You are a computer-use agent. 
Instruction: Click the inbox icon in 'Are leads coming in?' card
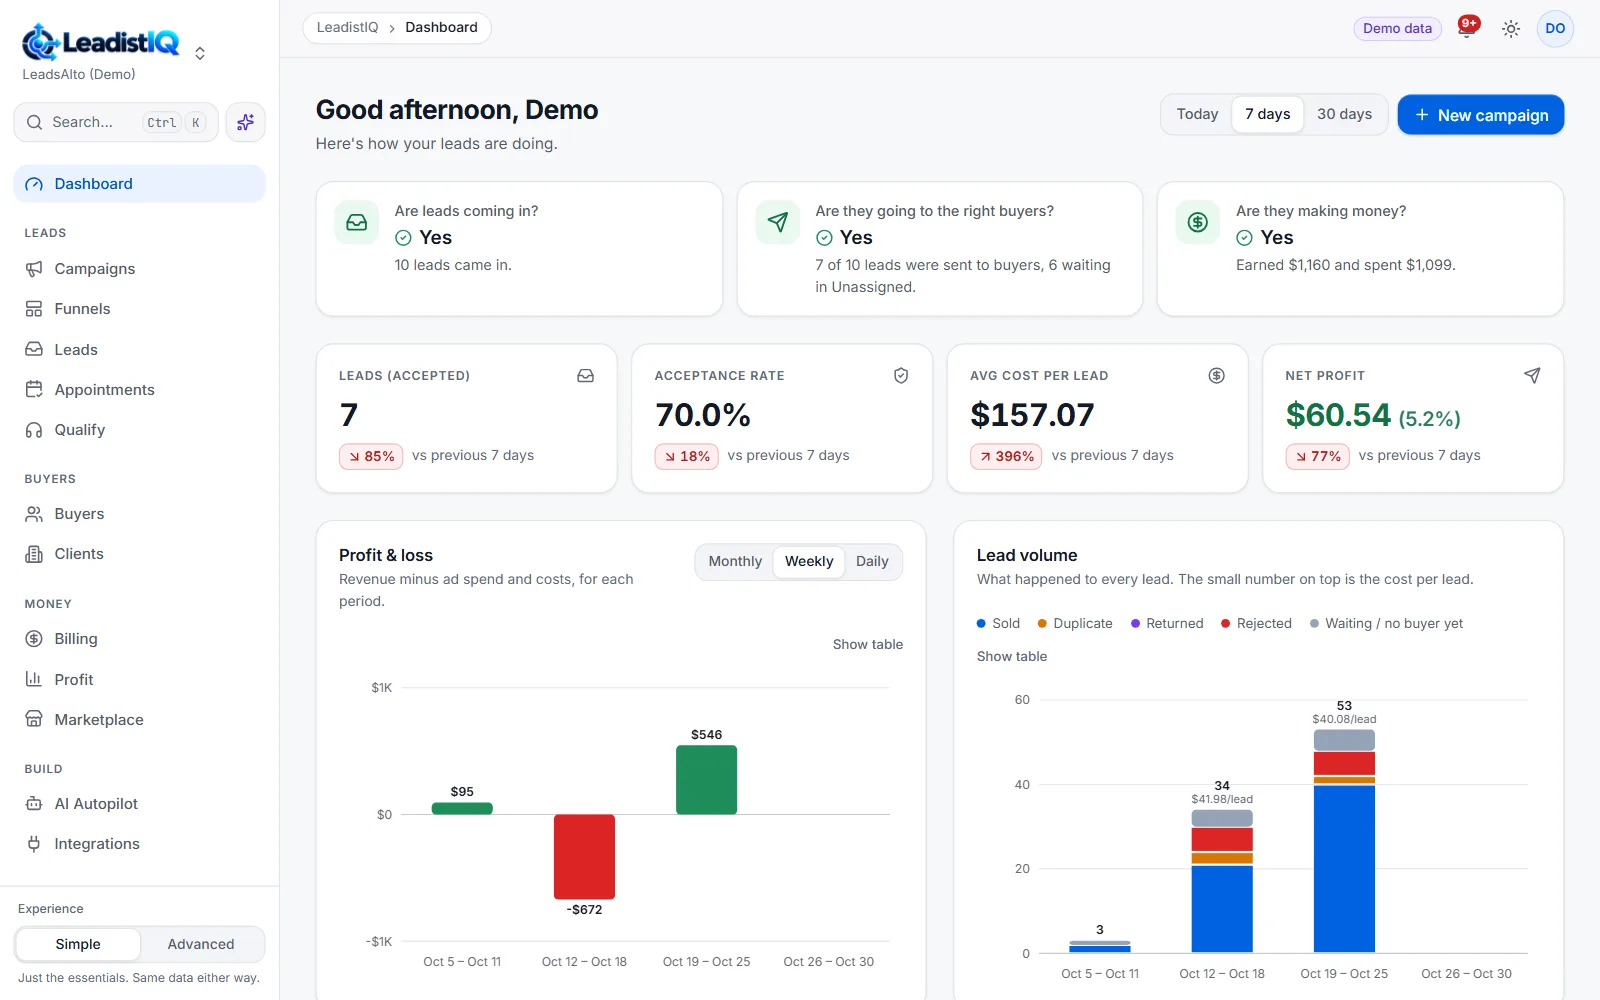[x=357, y=222]
